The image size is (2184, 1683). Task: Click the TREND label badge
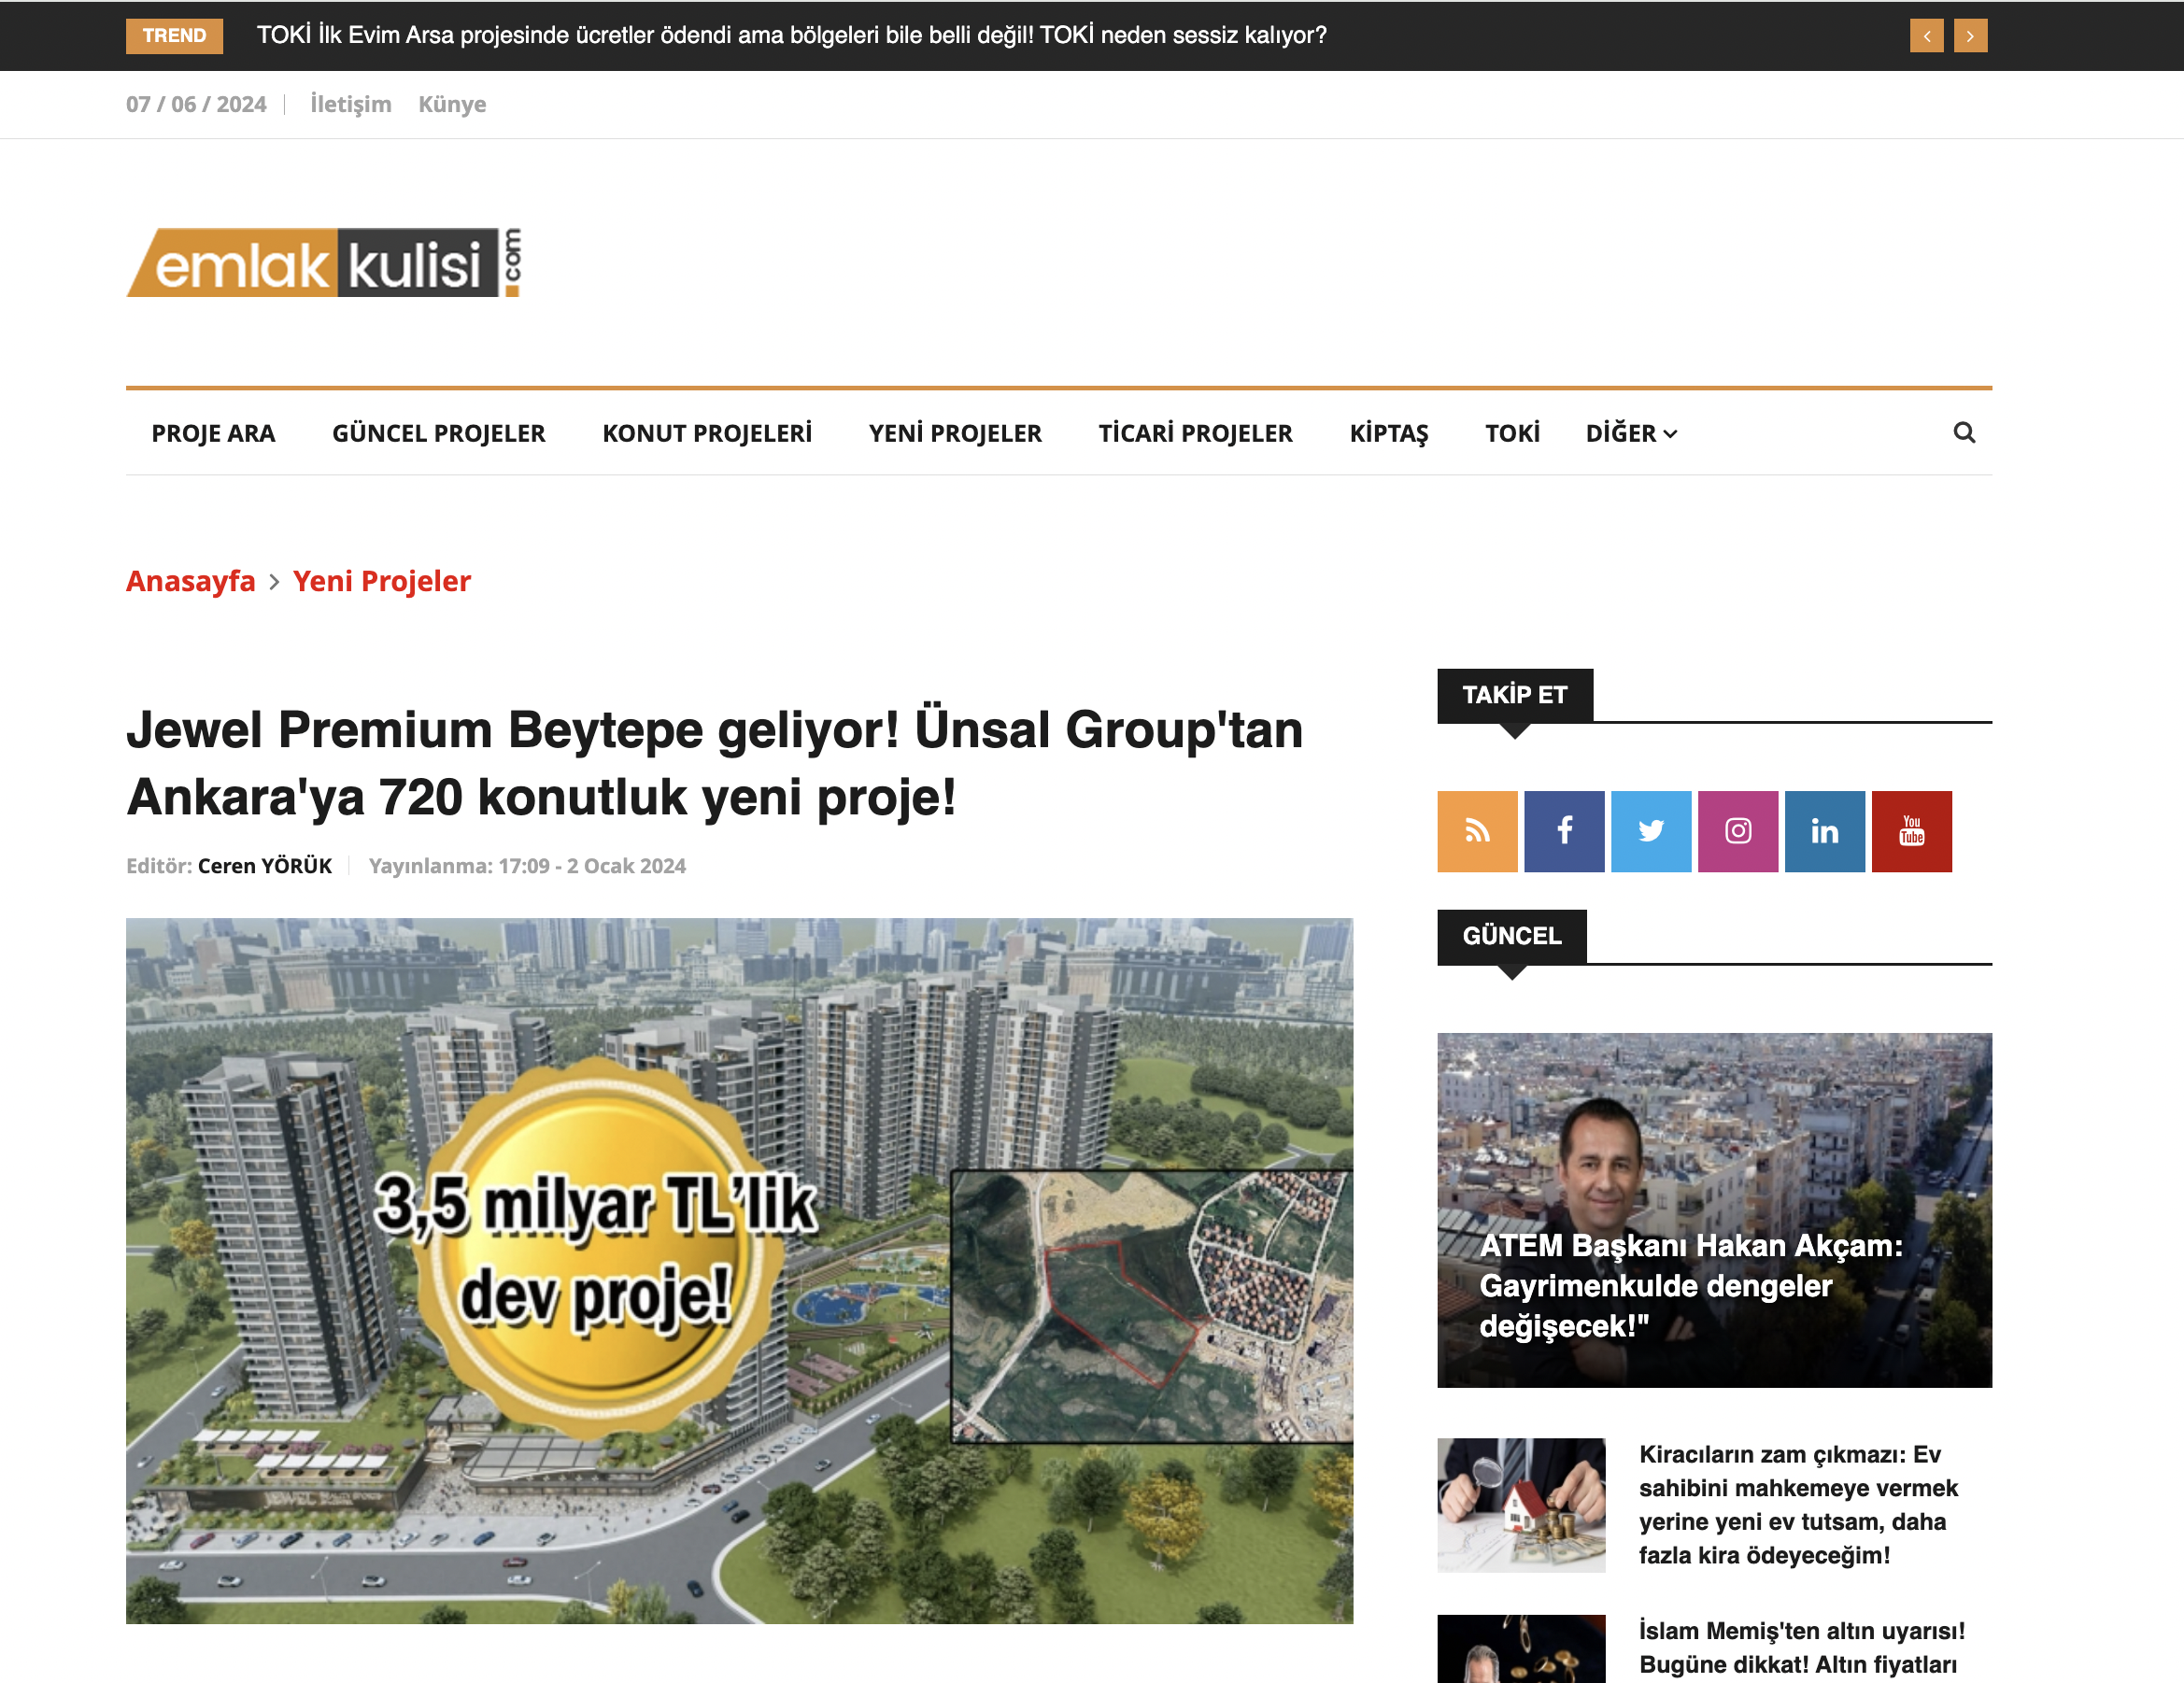174,36
